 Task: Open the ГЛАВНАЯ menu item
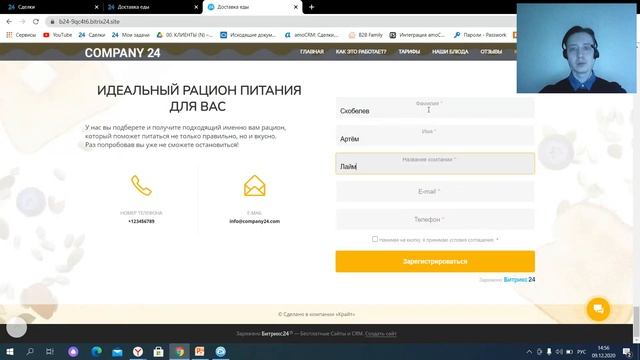tap(312, 52)
